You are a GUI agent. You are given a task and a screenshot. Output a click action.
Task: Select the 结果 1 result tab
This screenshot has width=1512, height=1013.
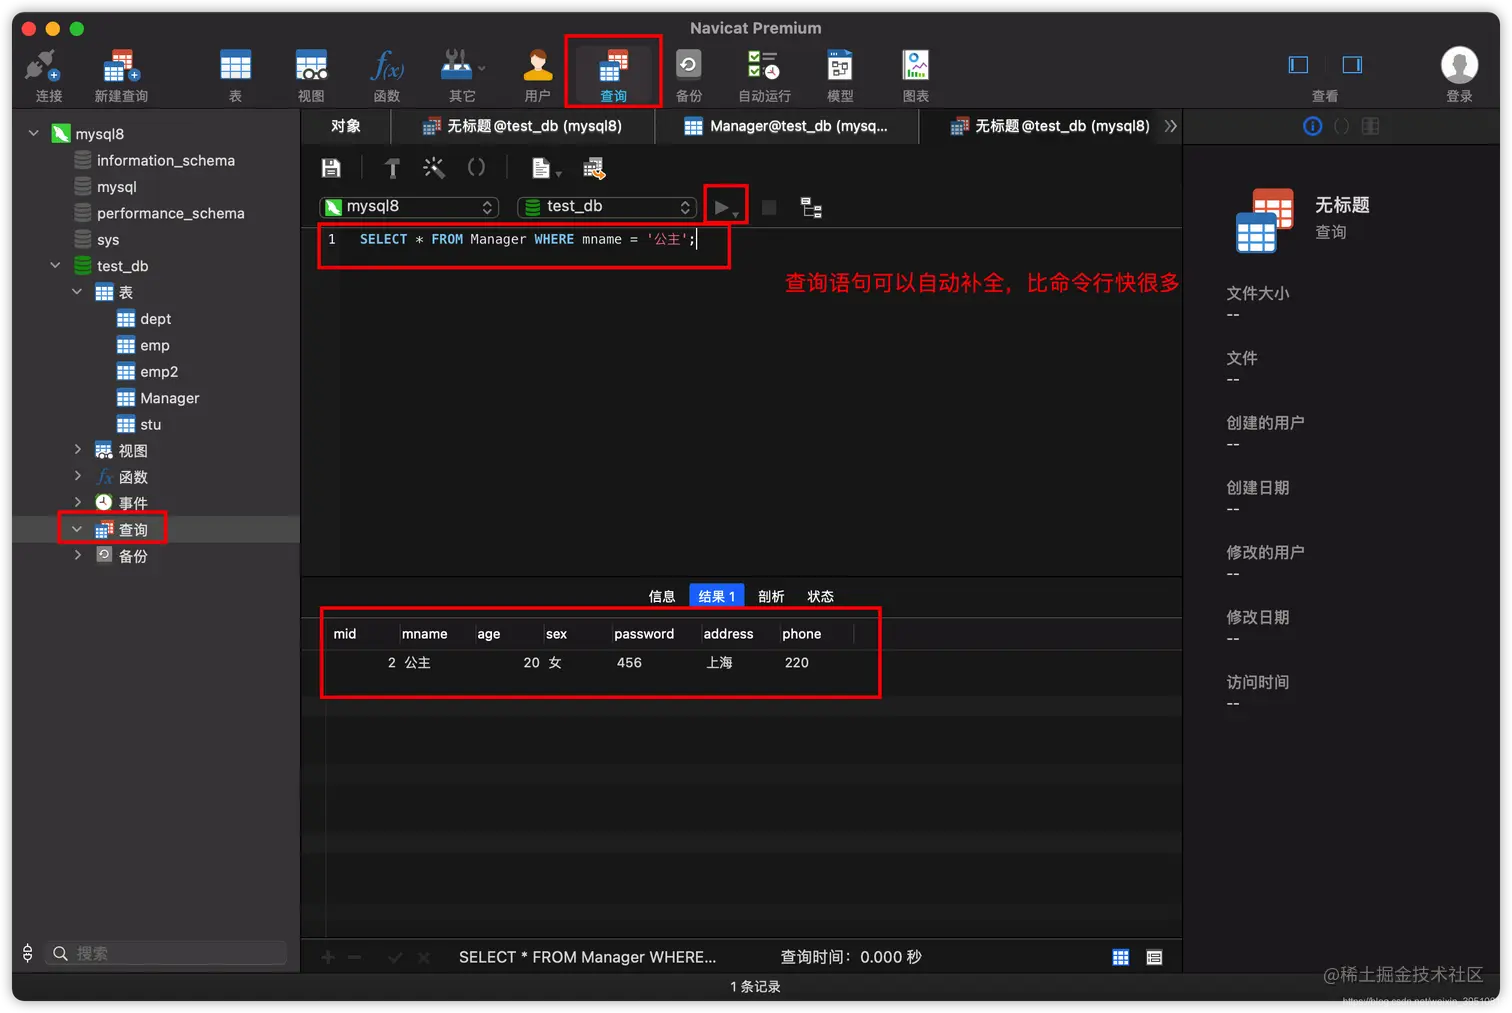(716, 596)
